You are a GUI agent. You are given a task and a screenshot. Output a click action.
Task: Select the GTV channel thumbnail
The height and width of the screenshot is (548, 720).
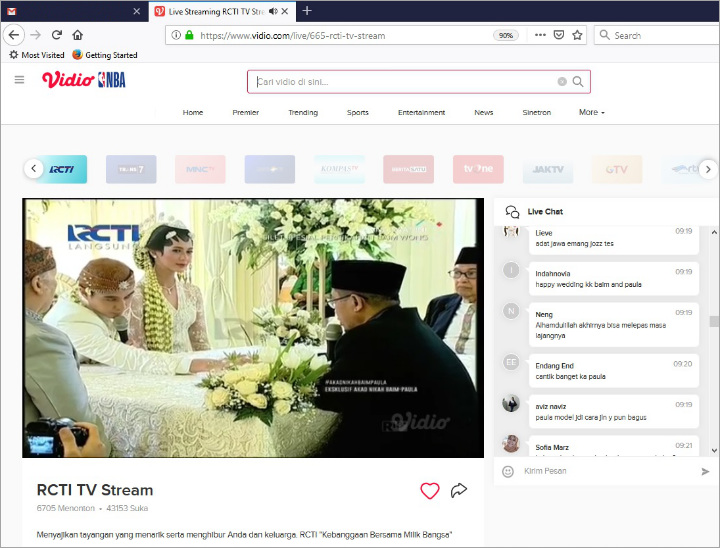[617, 169]
